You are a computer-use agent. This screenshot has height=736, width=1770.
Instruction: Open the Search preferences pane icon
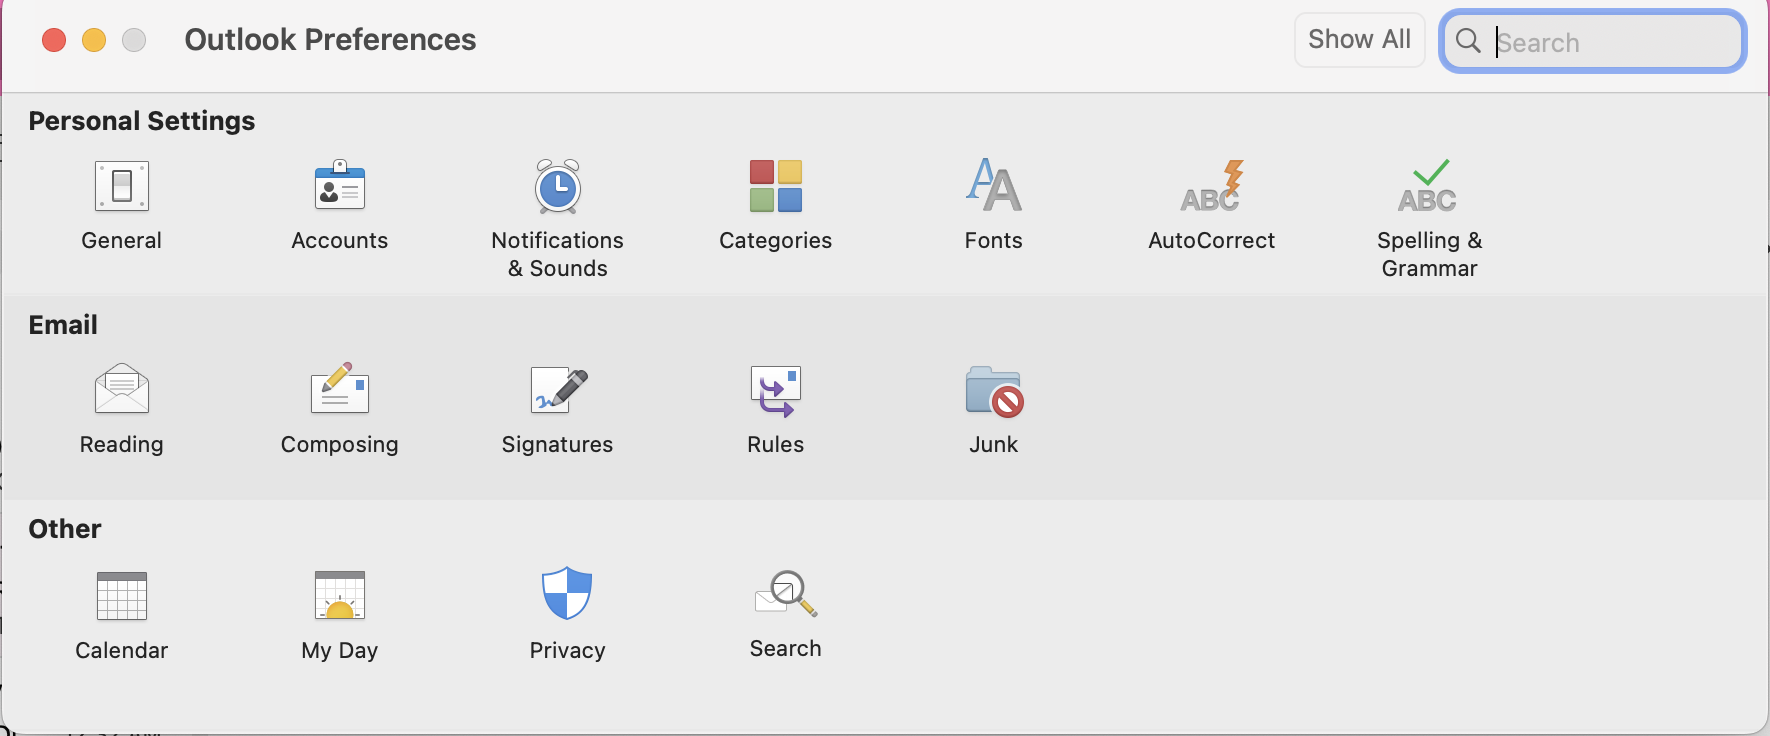pos(785,594)
